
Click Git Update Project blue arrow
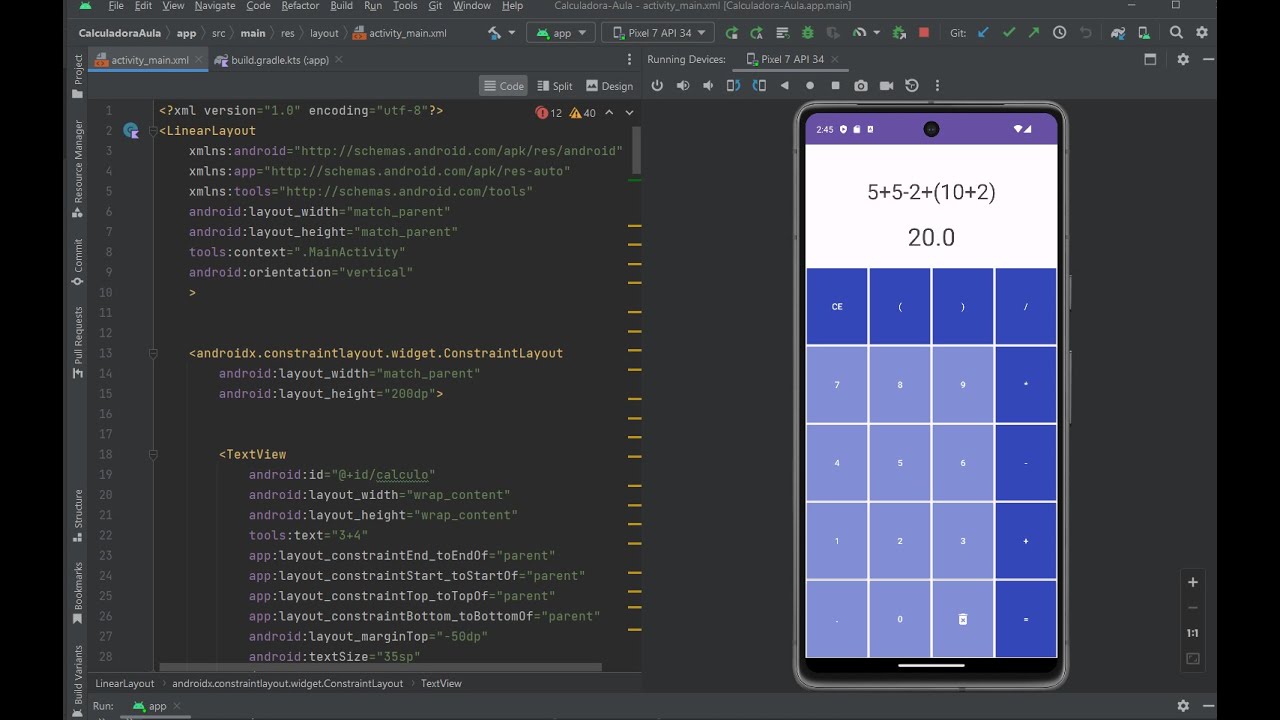click(983, 33)
